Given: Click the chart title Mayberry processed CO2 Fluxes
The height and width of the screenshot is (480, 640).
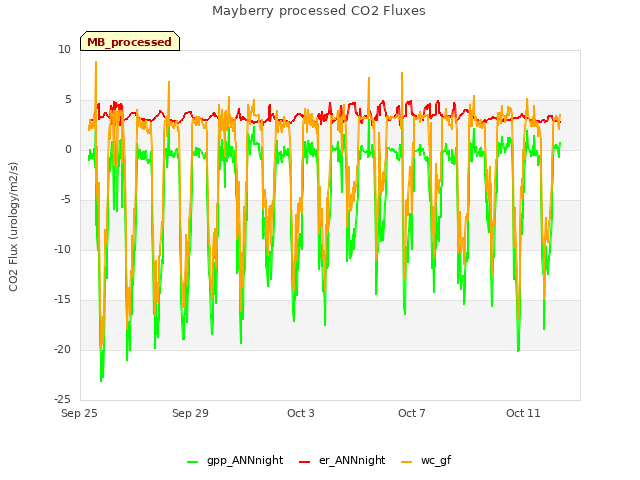Looking at the screenshot, I should pos(319,11).
